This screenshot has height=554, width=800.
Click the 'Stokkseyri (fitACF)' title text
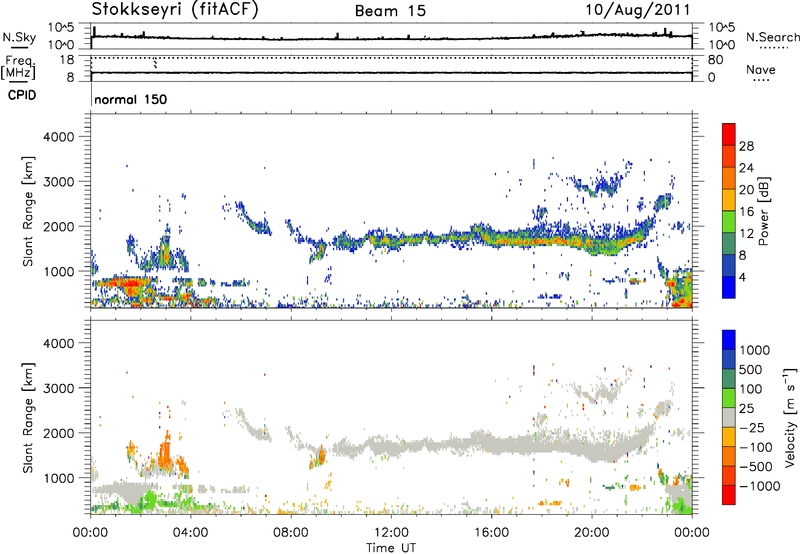[x=175, y=10]
